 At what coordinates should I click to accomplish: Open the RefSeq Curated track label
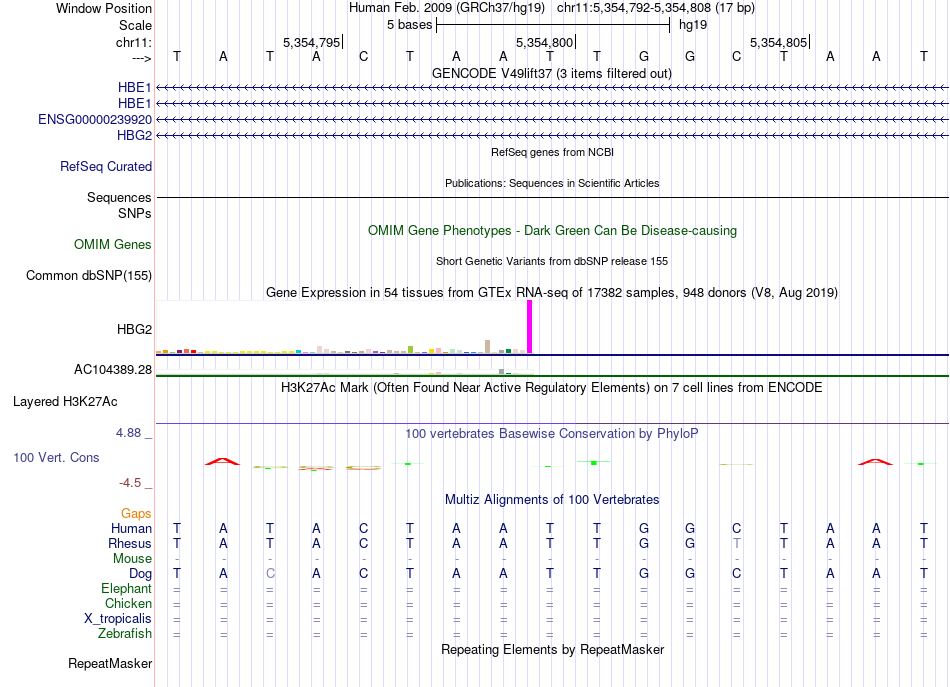coord(106,166)
